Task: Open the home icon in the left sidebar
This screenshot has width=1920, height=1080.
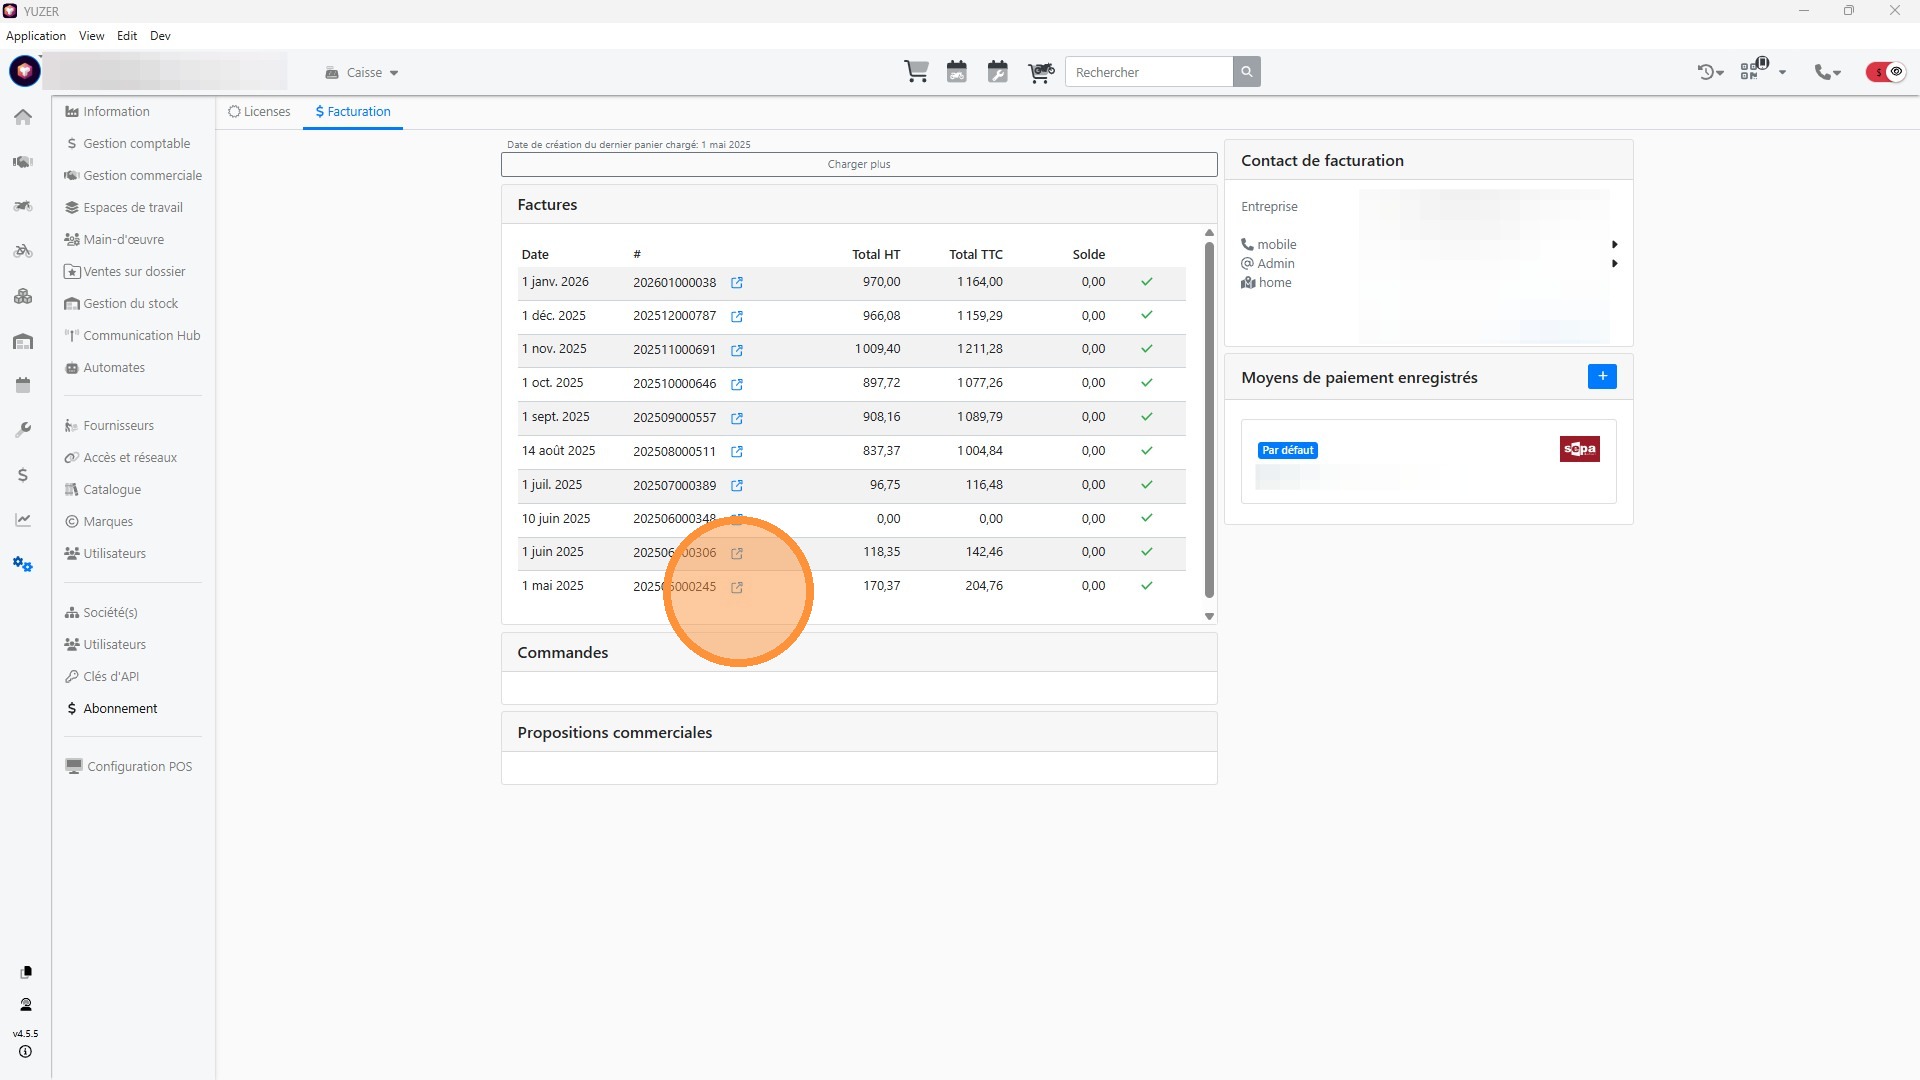Action: pos(23,117)
